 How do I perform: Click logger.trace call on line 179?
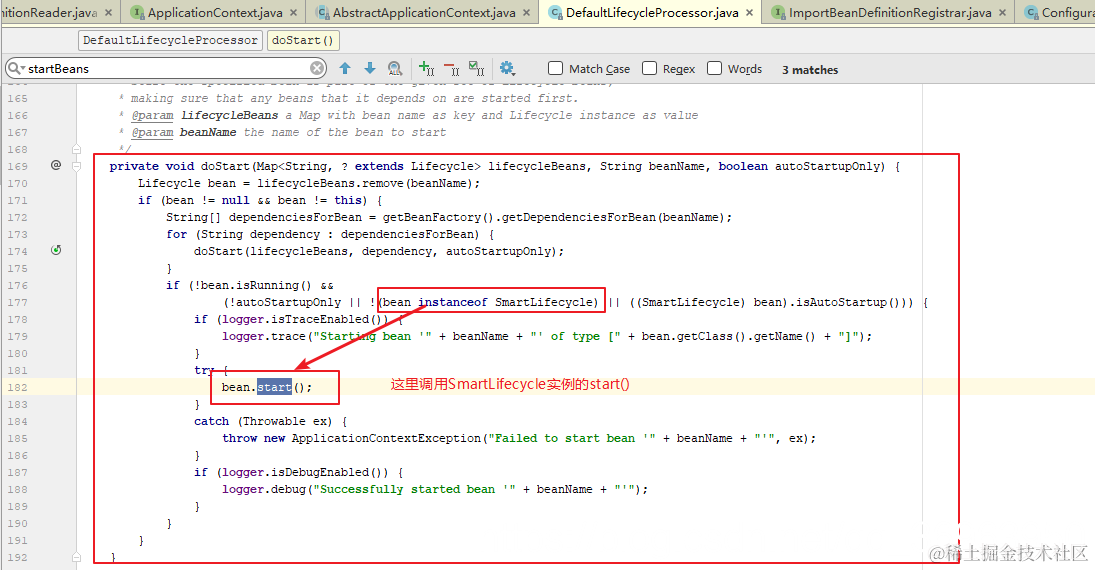[x=264, y=337]
